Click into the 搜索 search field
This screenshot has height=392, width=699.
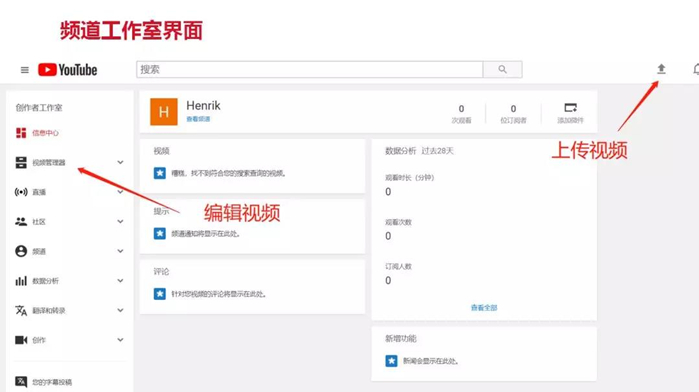310,70
